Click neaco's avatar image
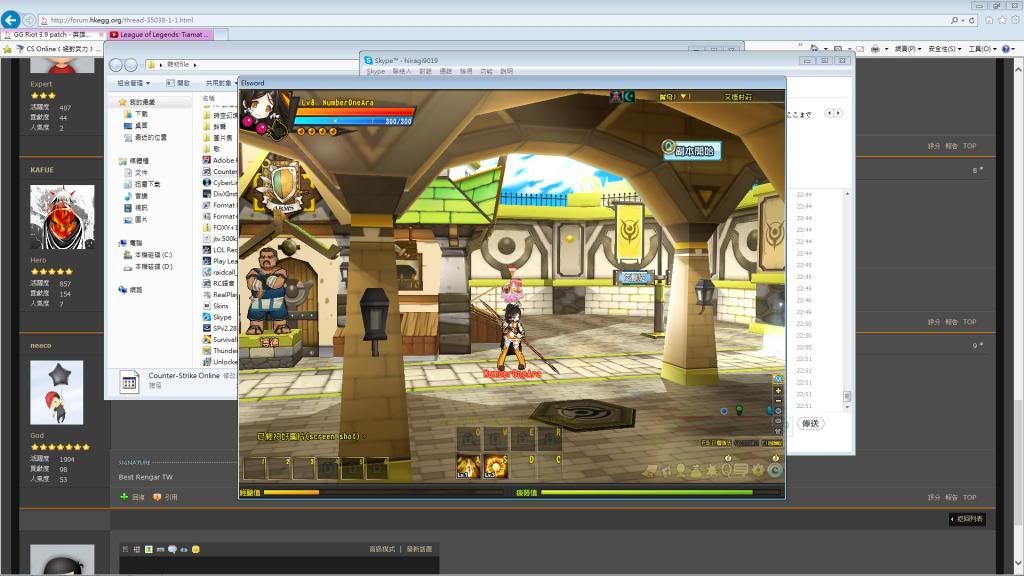The width and height of the screenshot is (1024, 576). 57,392
